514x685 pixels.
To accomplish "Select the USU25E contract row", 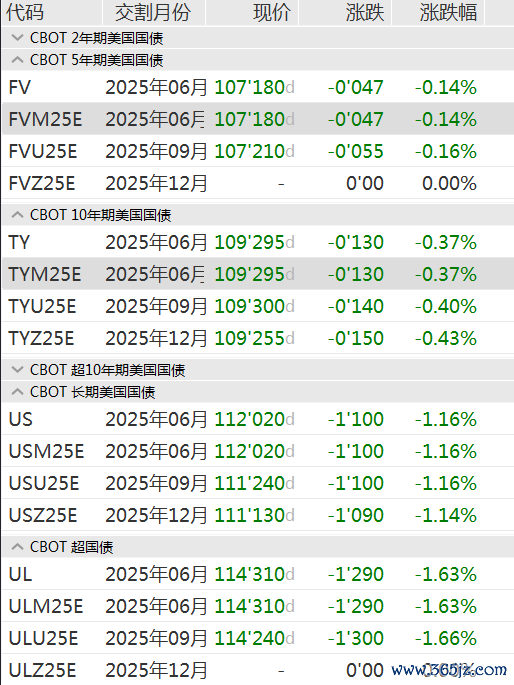I will [x=258, y=483].
